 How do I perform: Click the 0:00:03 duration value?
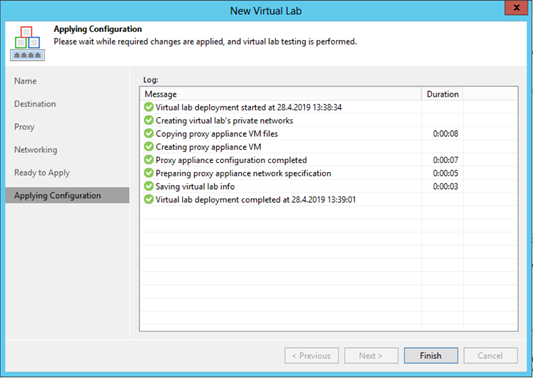click(446, 187)
